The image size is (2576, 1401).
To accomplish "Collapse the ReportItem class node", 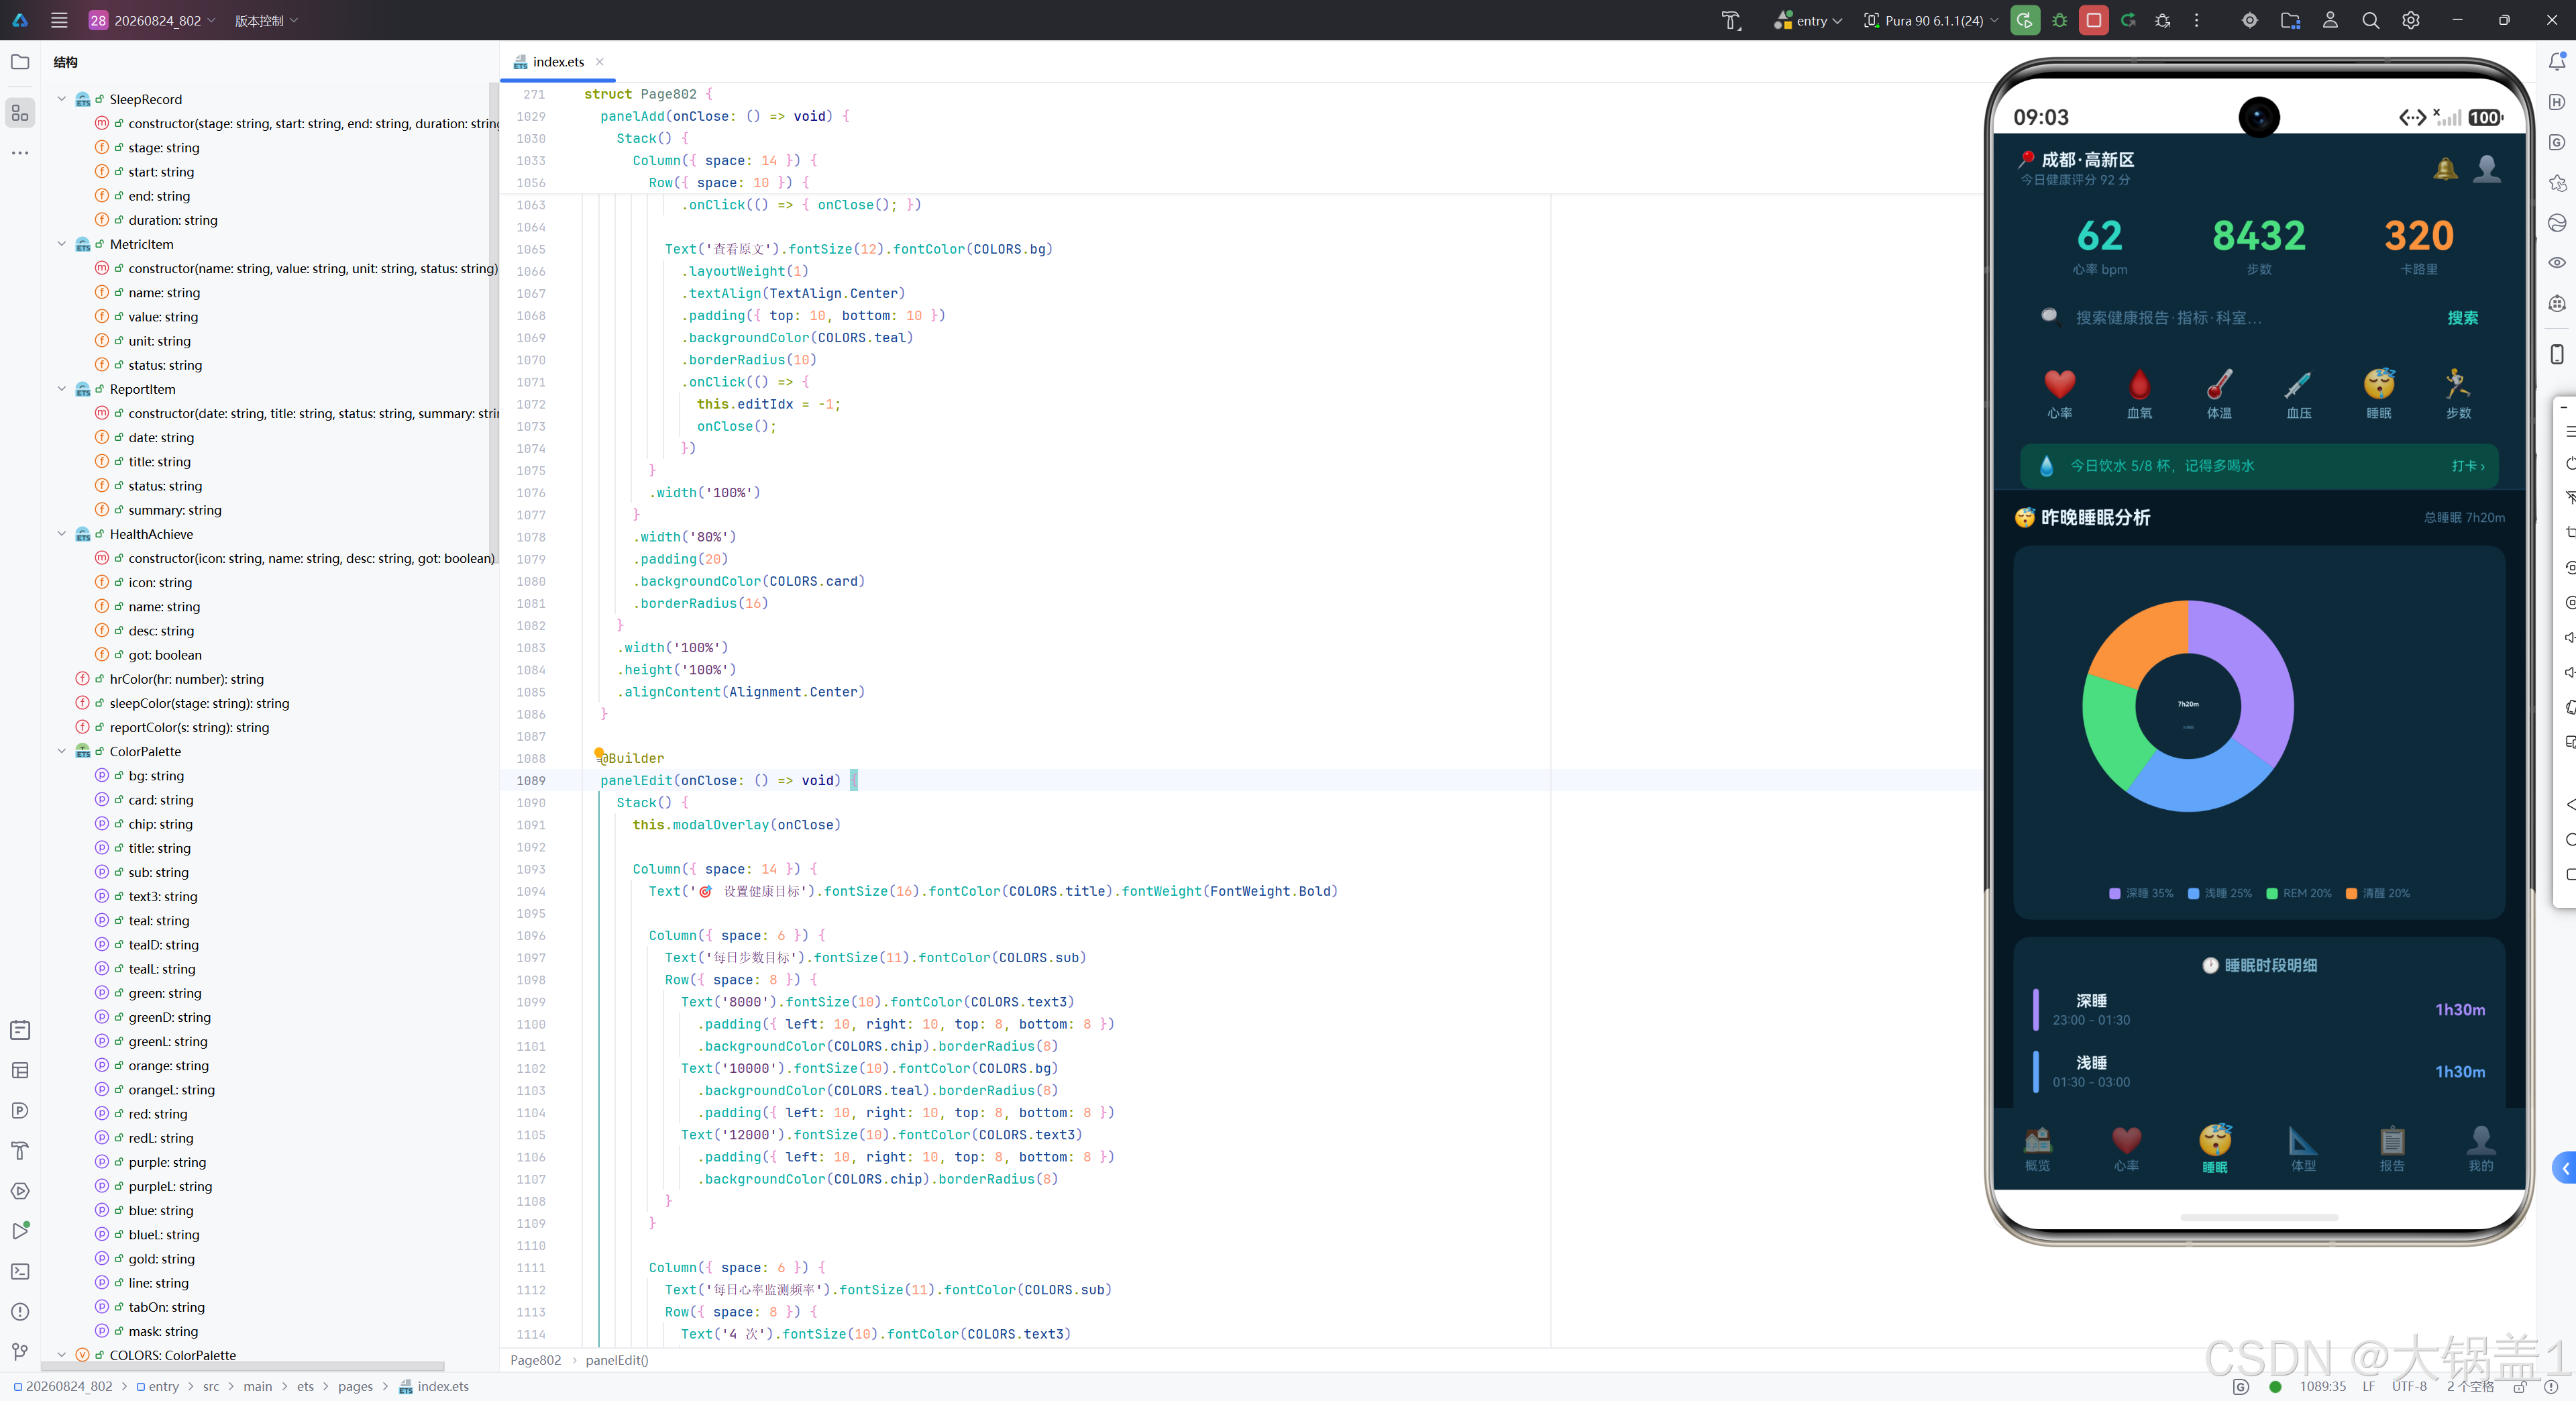I will [62, 389].
